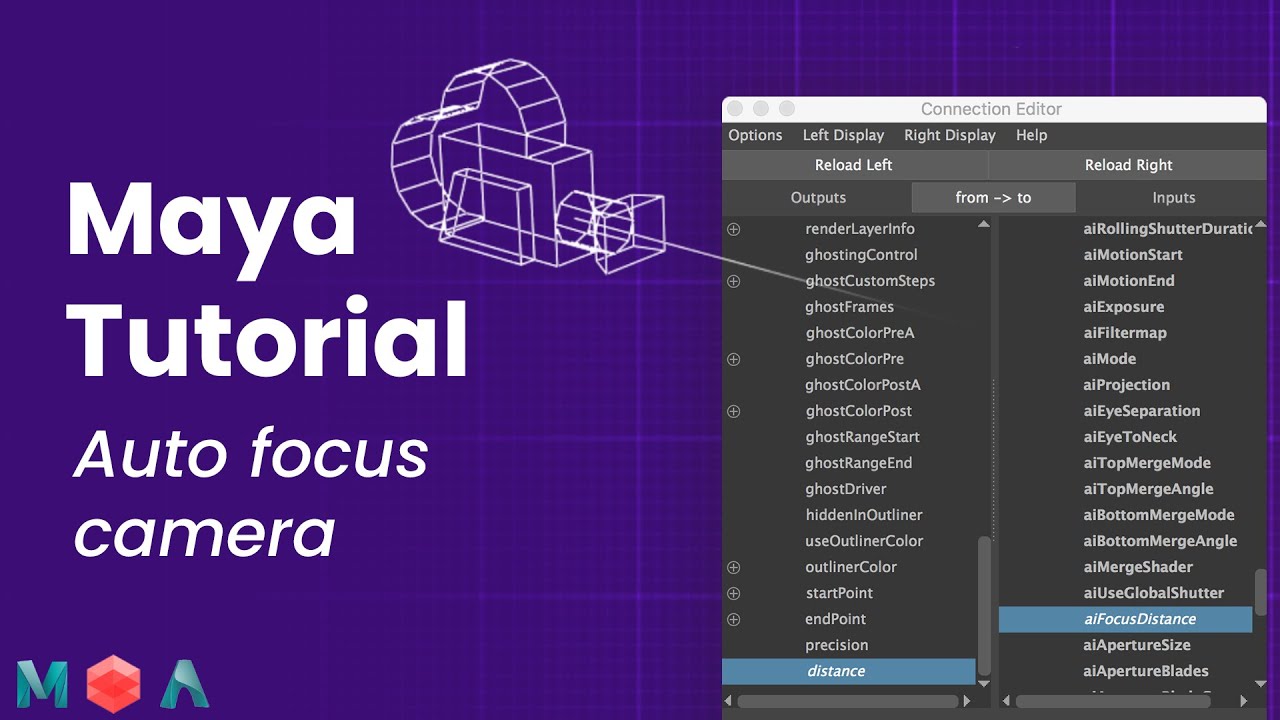
Task: Select aiMotionEnd attribute
Action: (1129, 281)
